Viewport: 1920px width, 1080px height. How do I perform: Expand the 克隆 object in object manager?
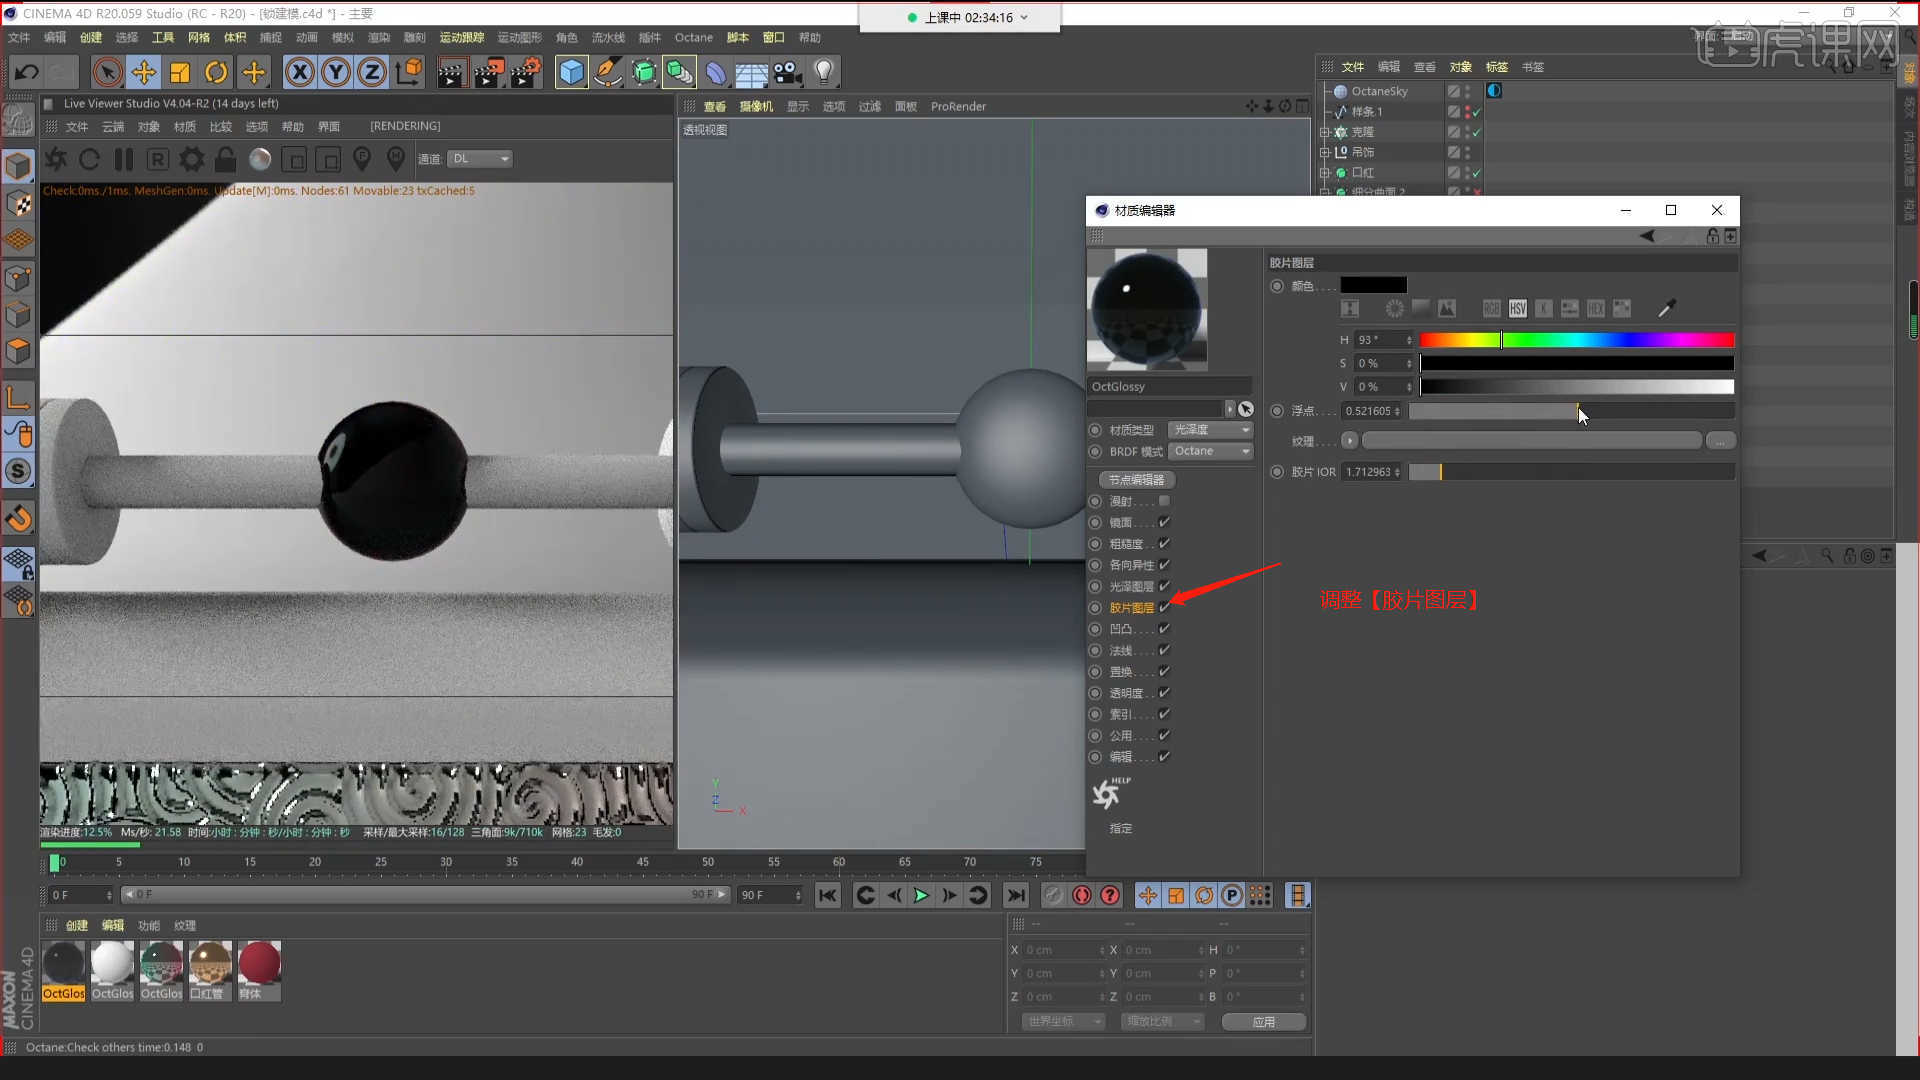1325,132
